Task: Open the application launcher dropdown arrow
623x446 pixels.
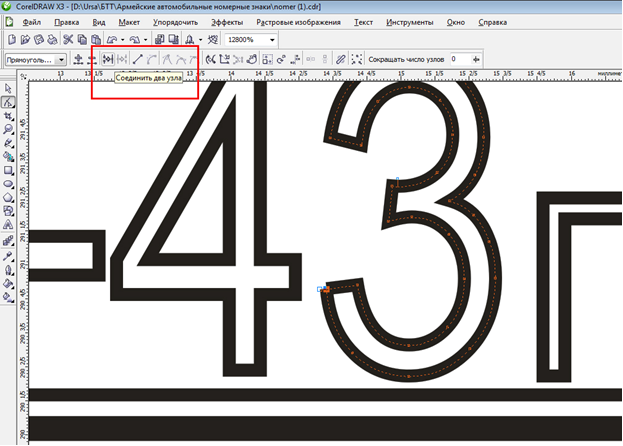Action: pos(201,40)
